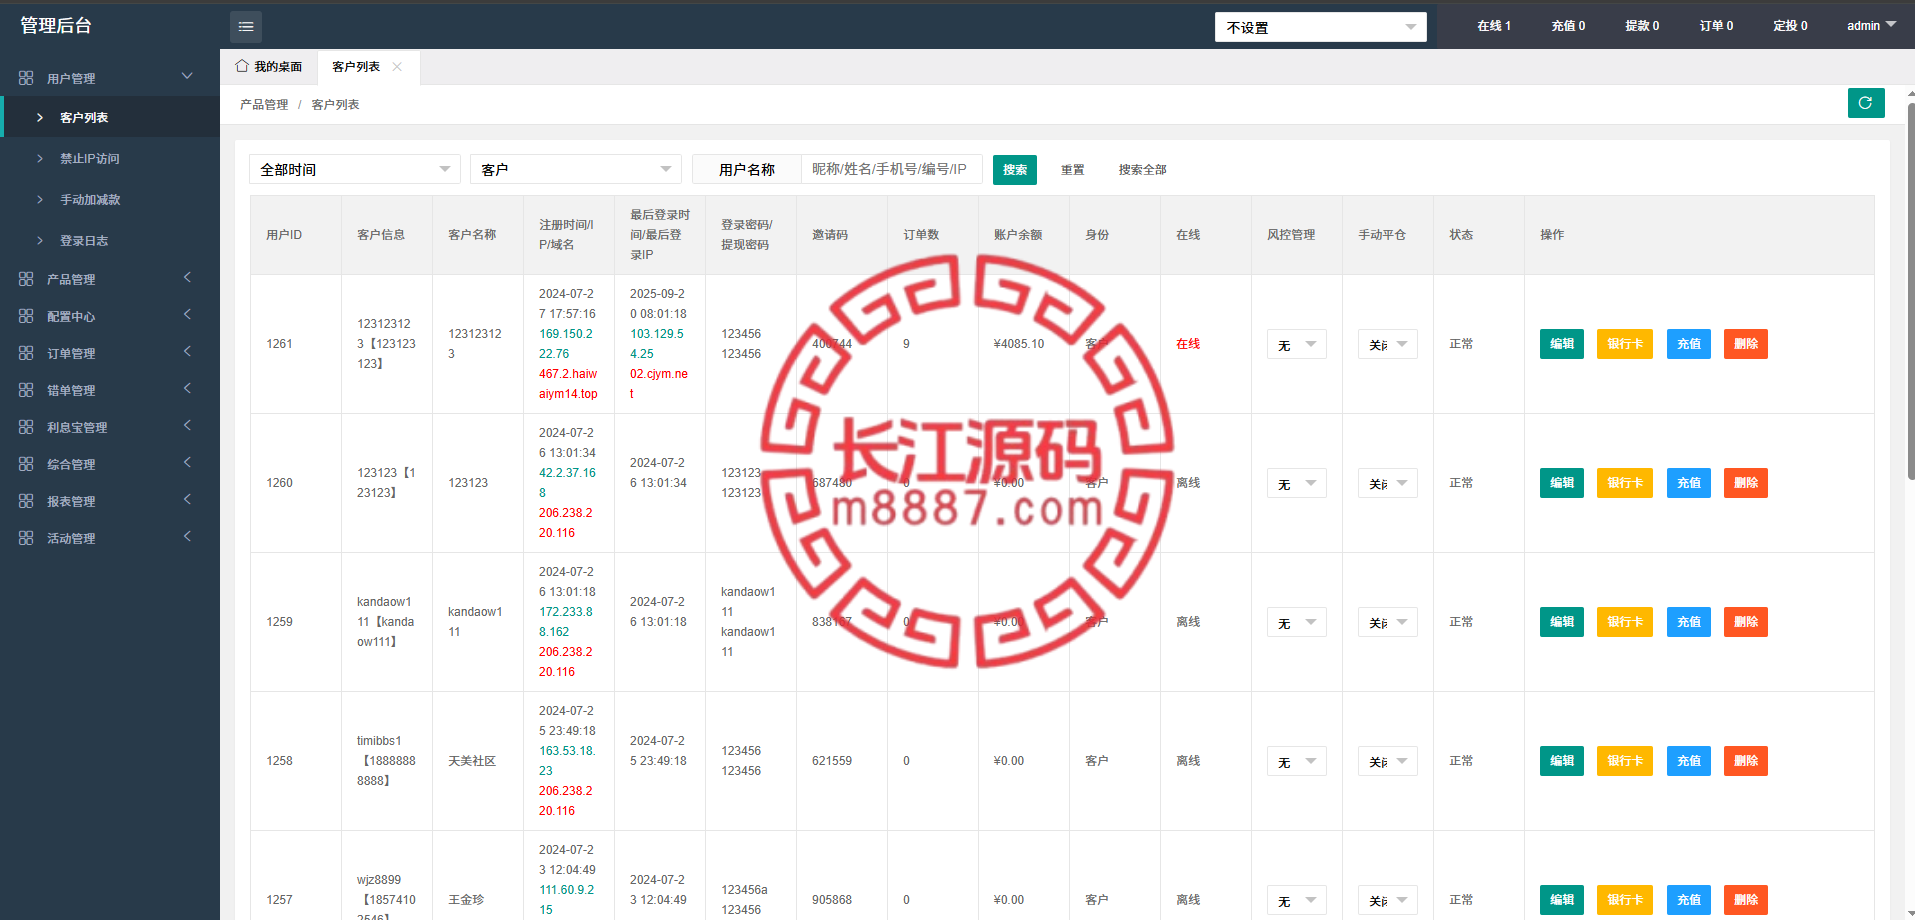The width and height of the screenshot is (1915, 920).
Task: Click invite code 905868
Action: [832, 900]
